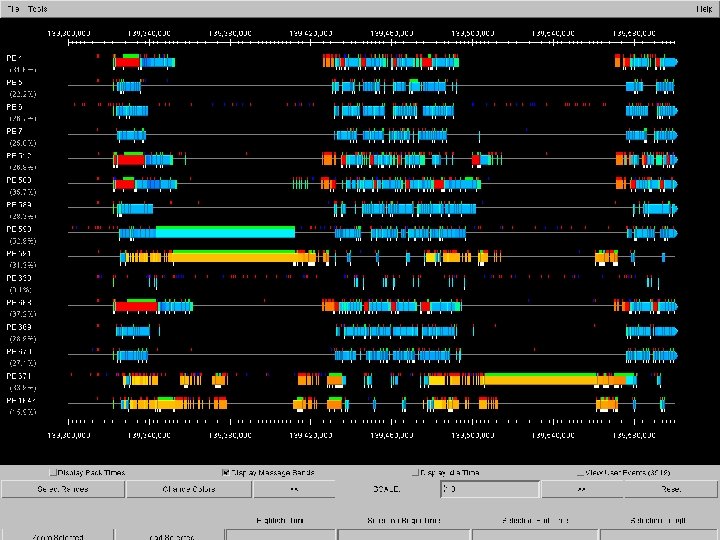Click the Selection End Time field
This screenshot has width=720, height=540.
[535, 535]
